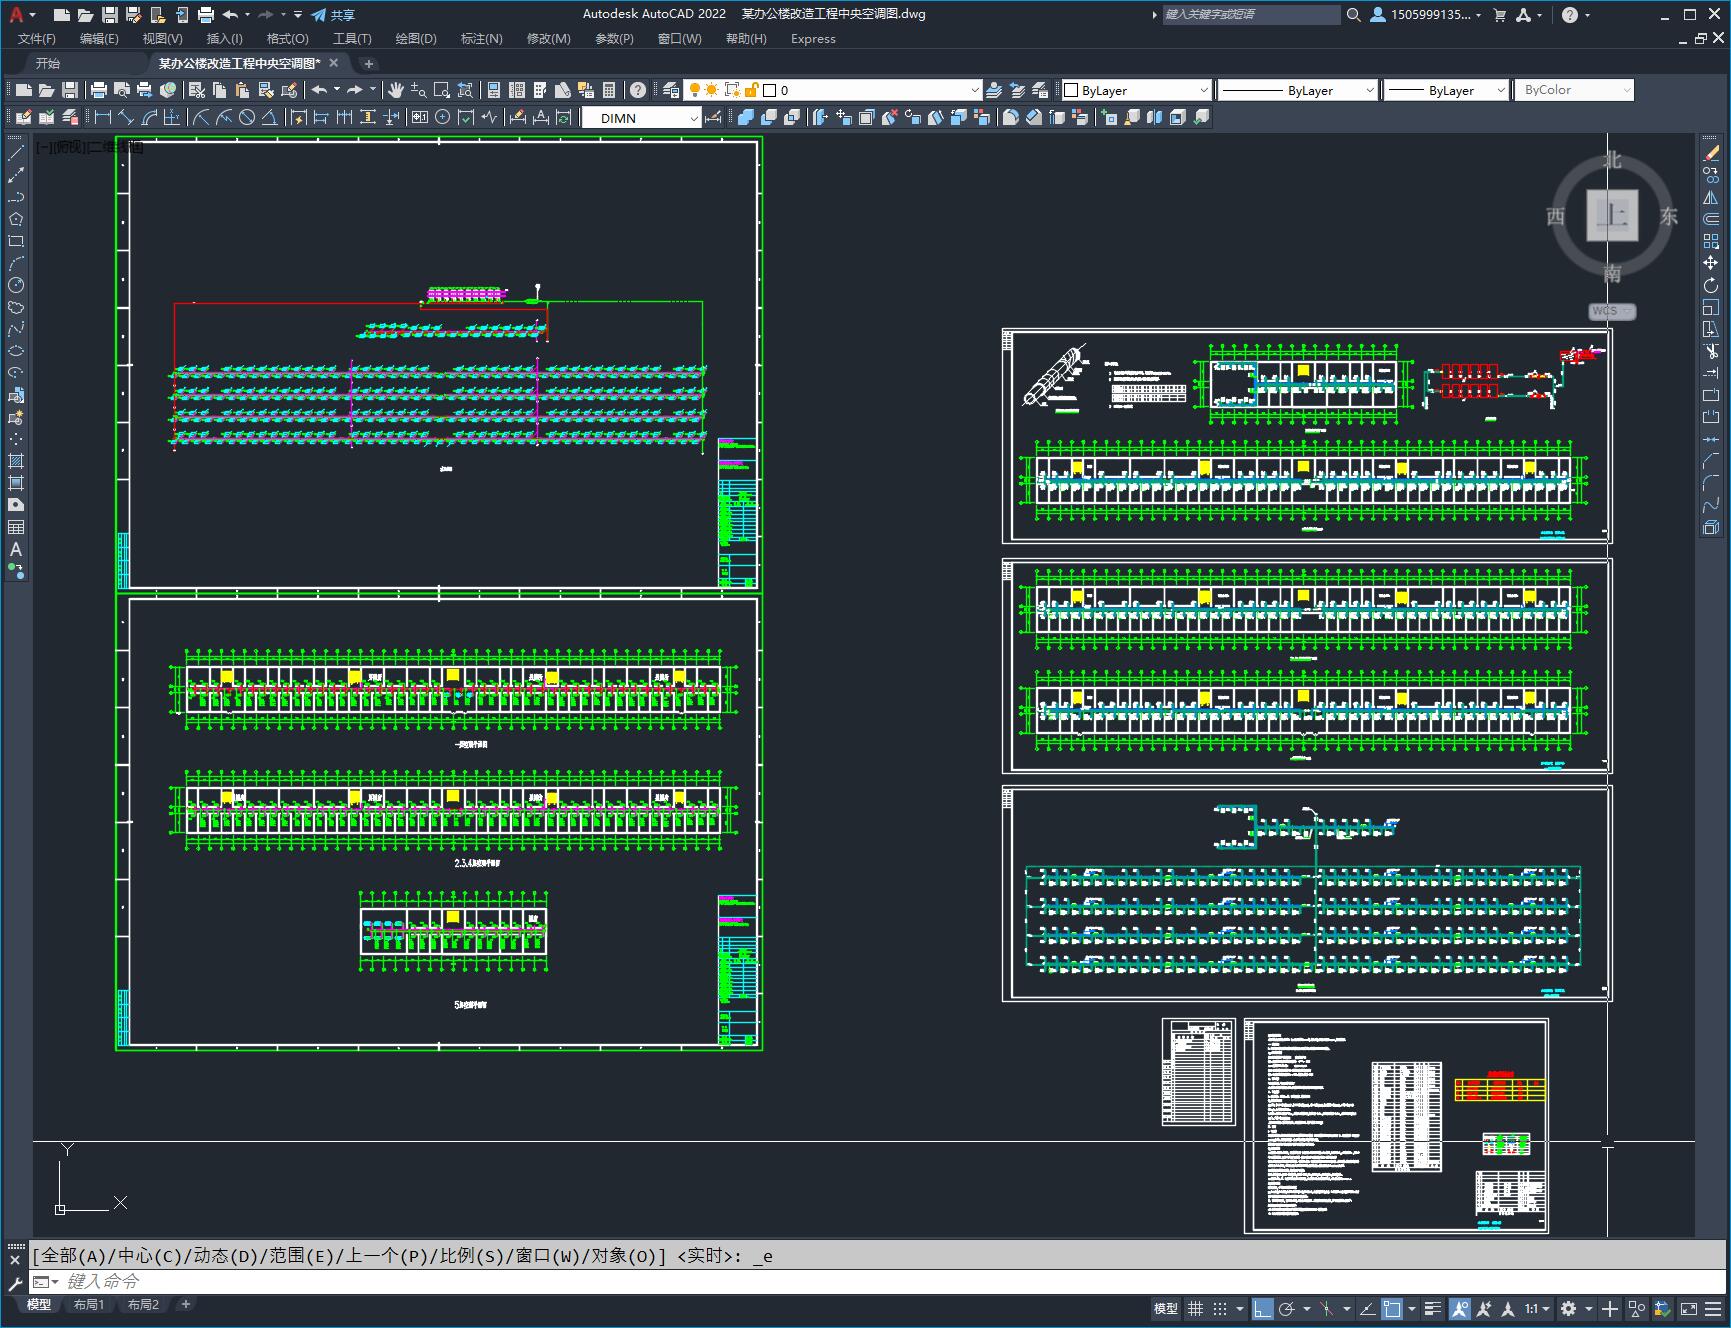Click the help search keyword field

click(1250, 14)
